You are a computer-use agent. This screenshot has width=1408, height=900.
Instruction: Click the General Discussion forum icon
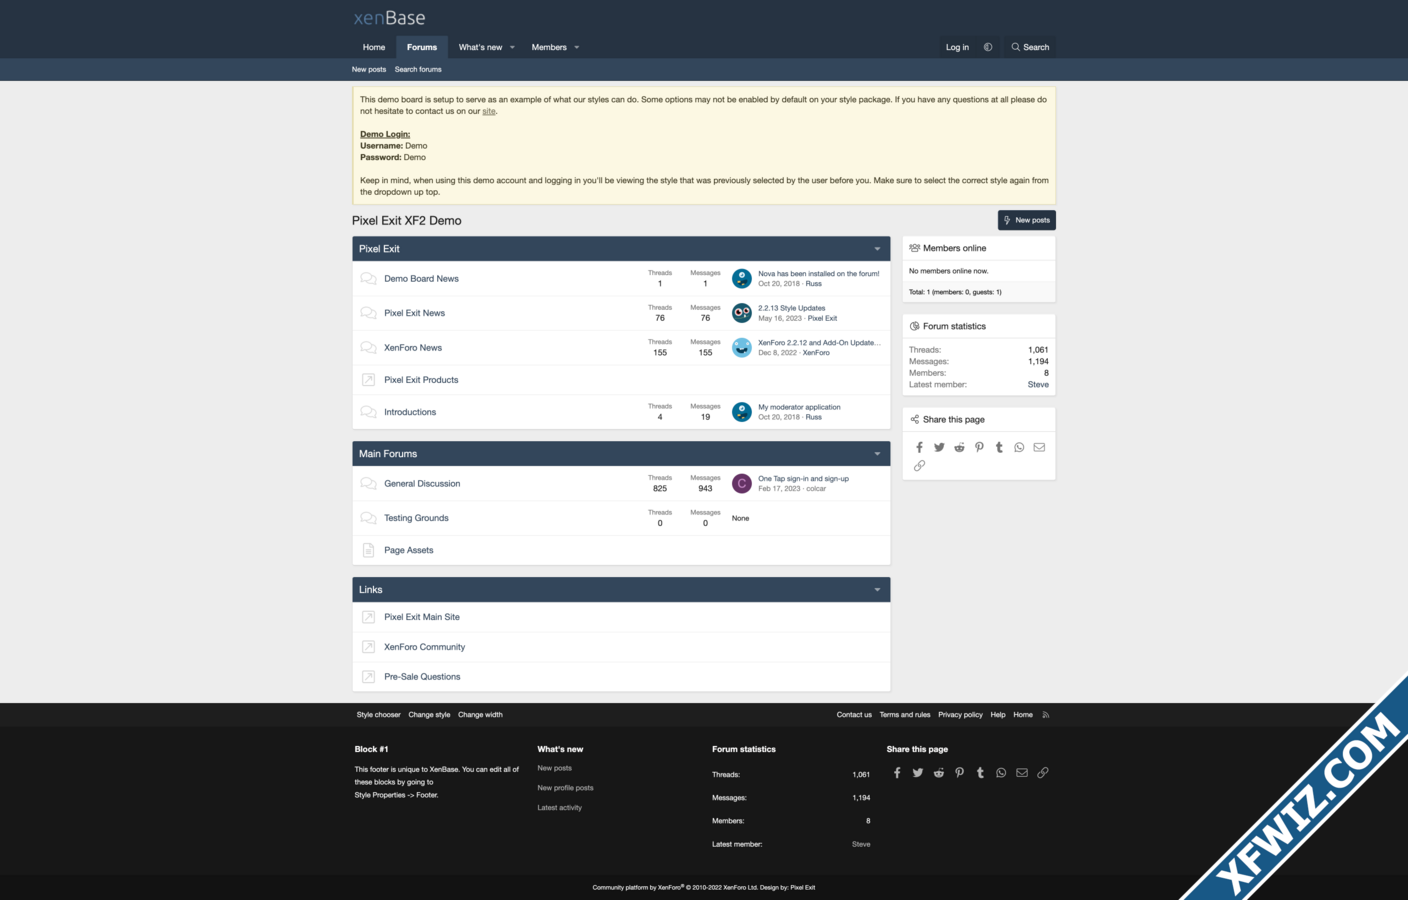click(x=368, y=484)
